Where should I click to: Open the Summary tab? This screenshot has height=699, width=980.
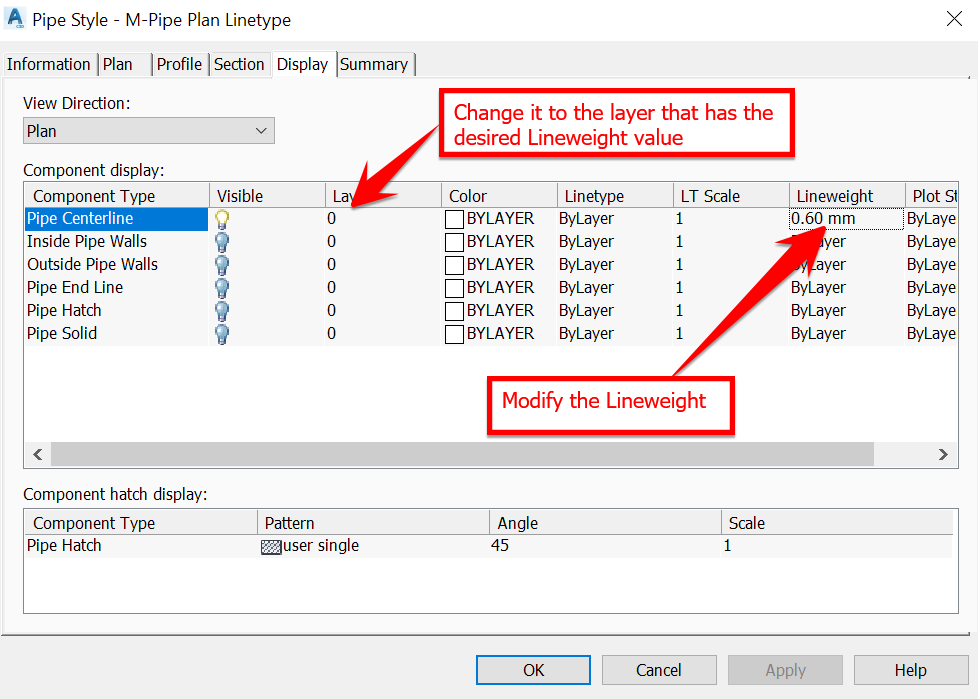point(374,63)
